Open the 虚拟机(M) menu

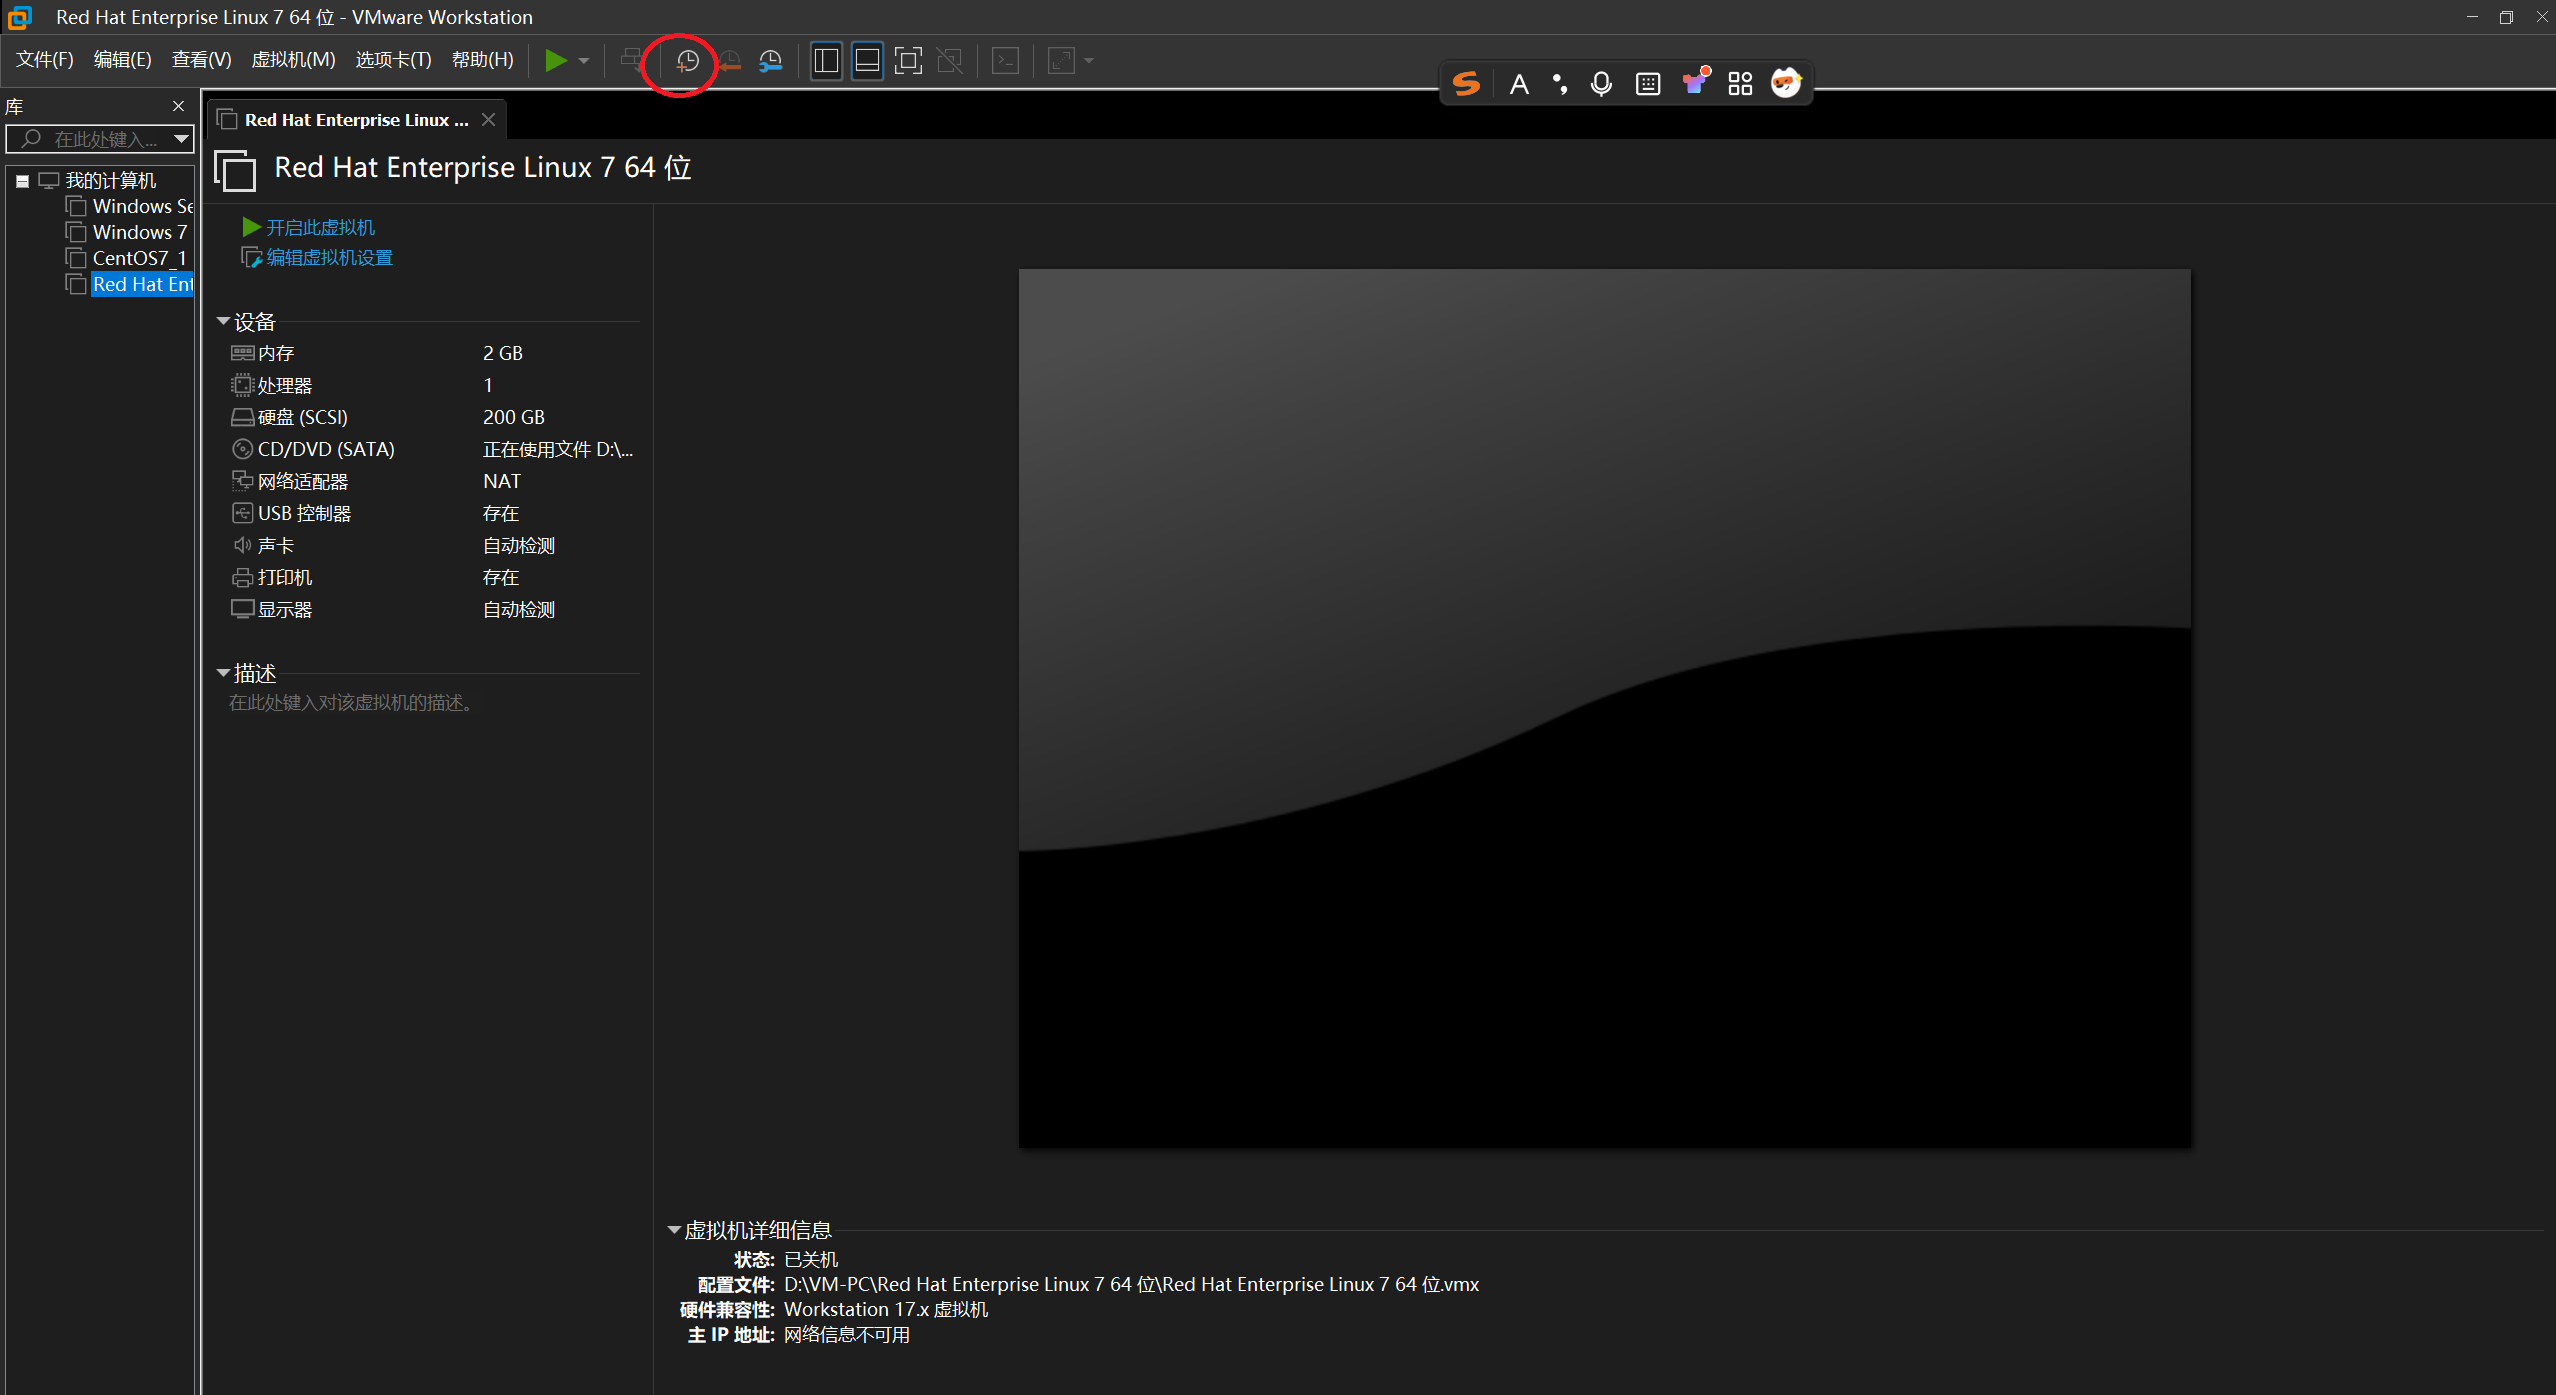click(292, 60)
